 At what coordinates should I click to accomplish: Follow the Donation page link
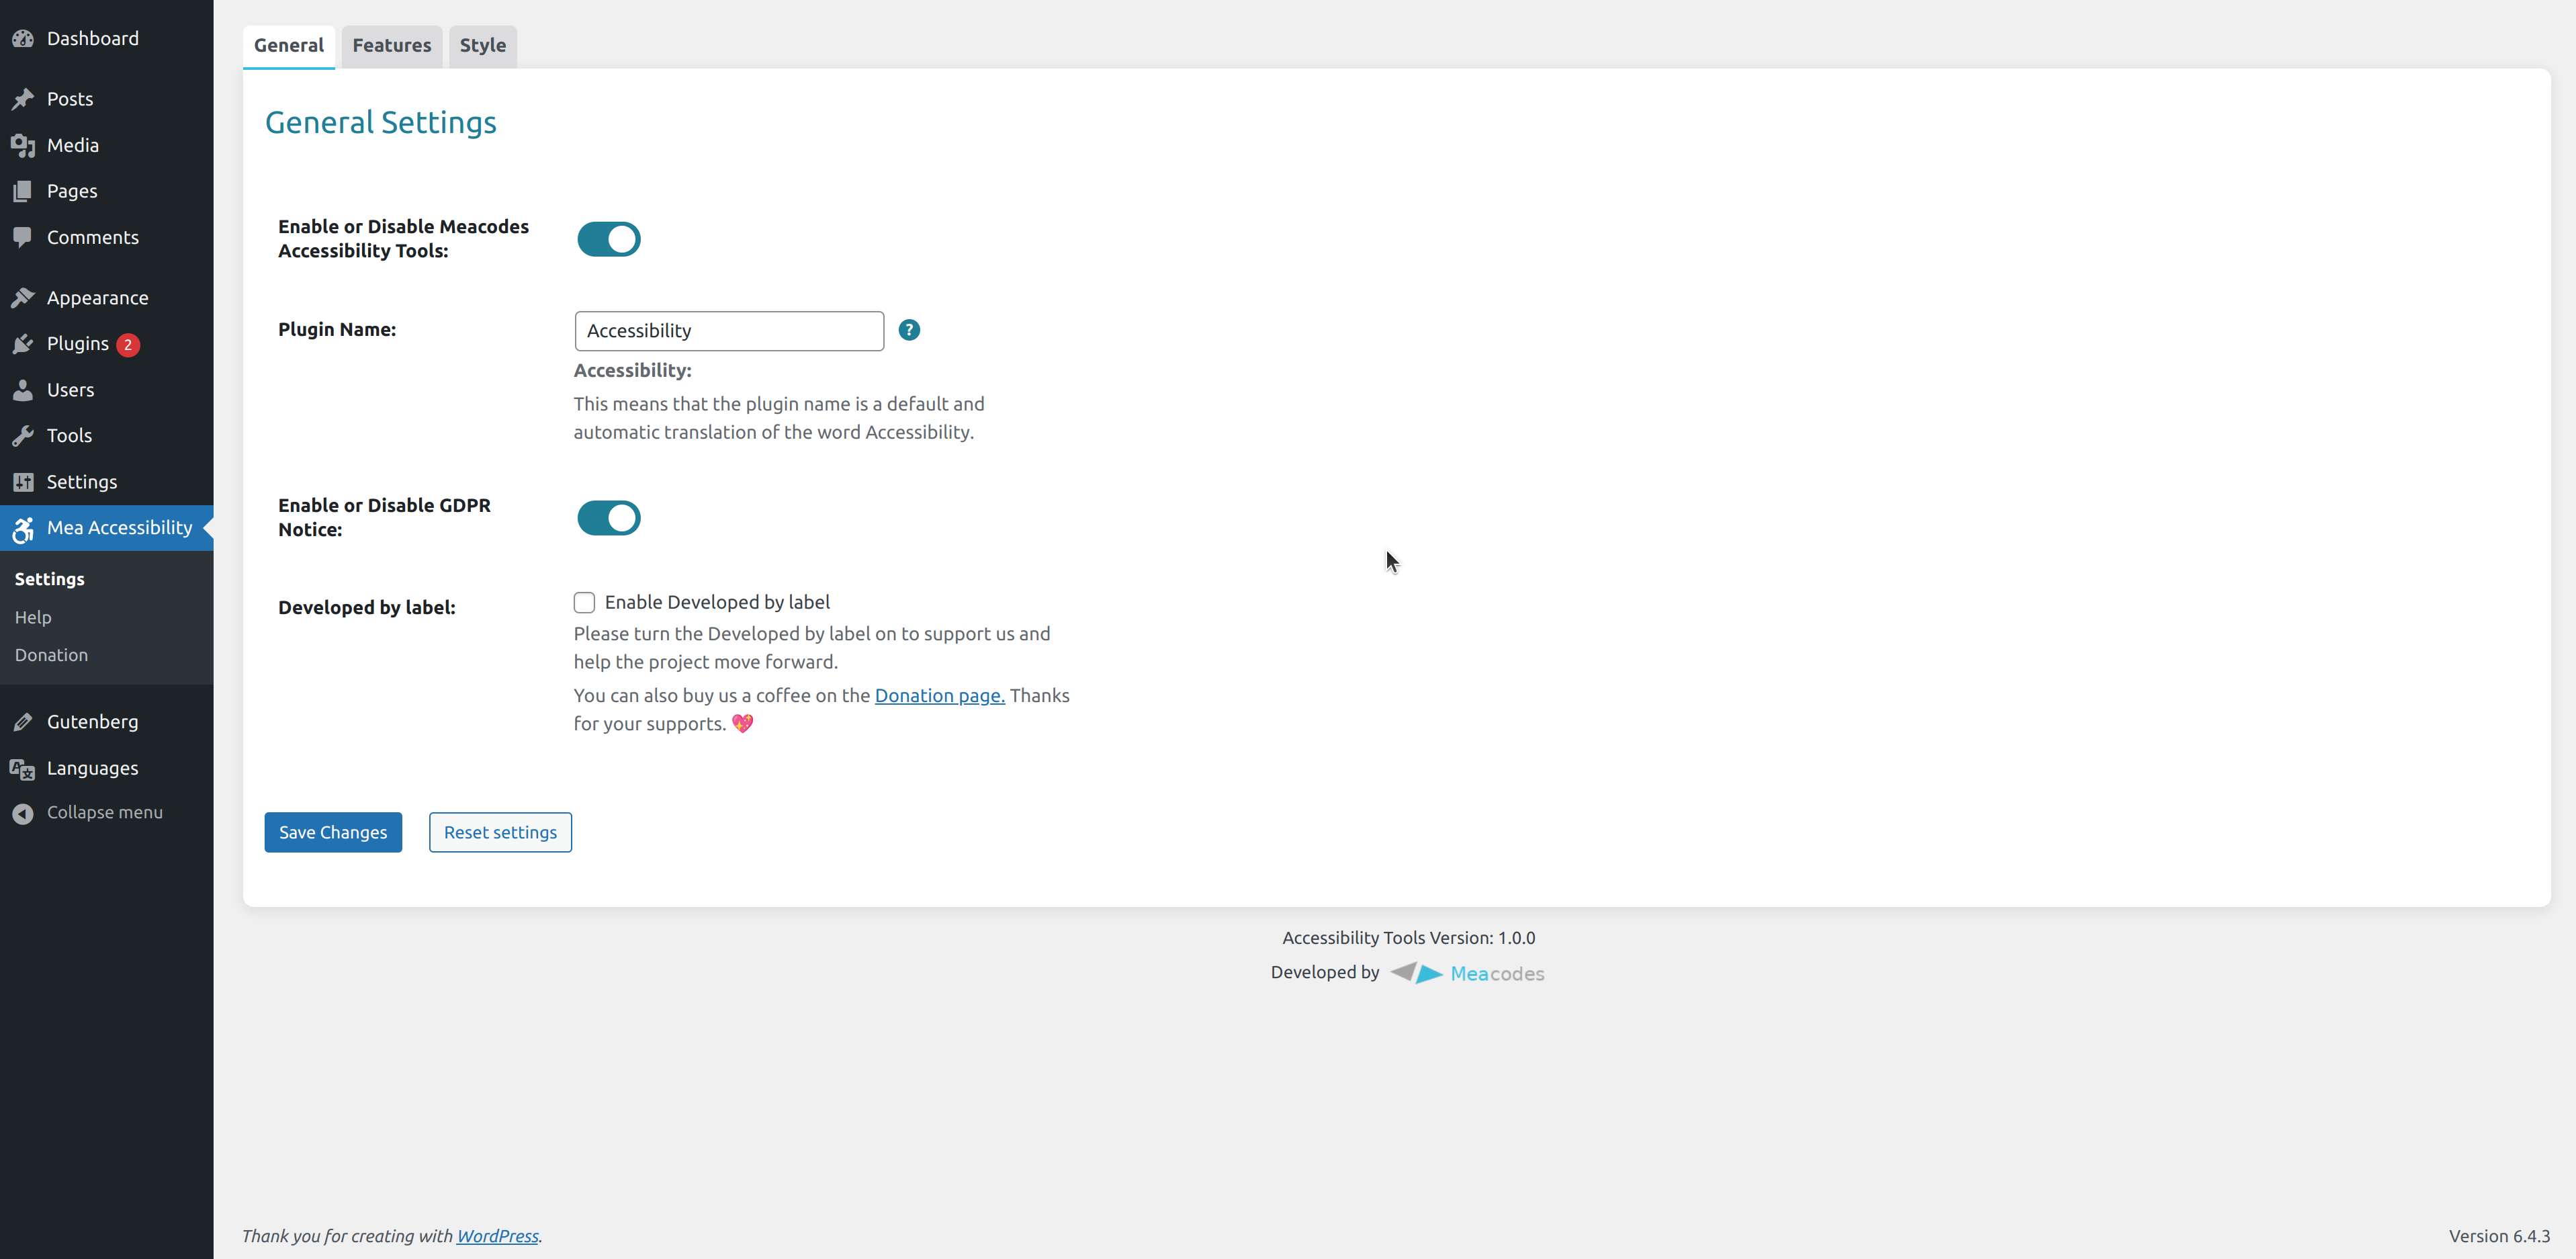coord(939,696)
